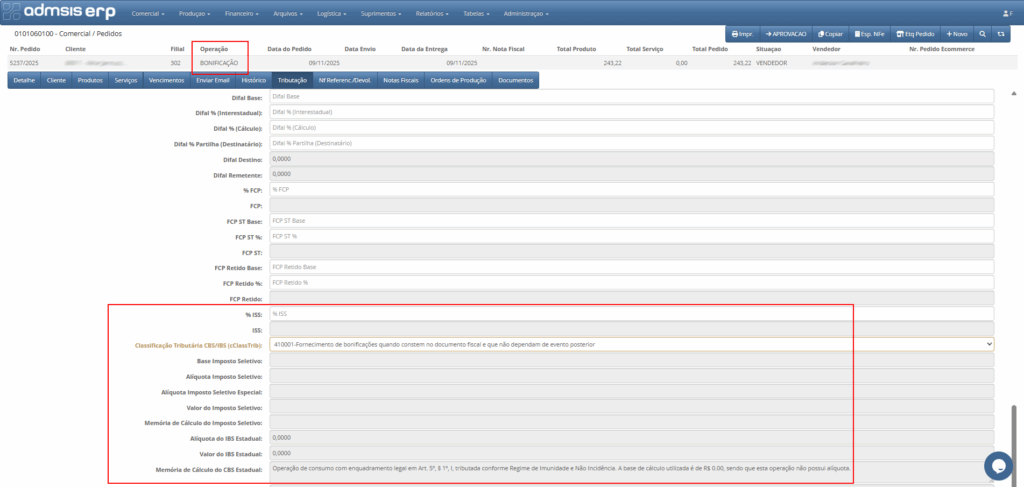Click the % ISS input field
This screenshot has height=487, width=1024.
pos(631,314)
